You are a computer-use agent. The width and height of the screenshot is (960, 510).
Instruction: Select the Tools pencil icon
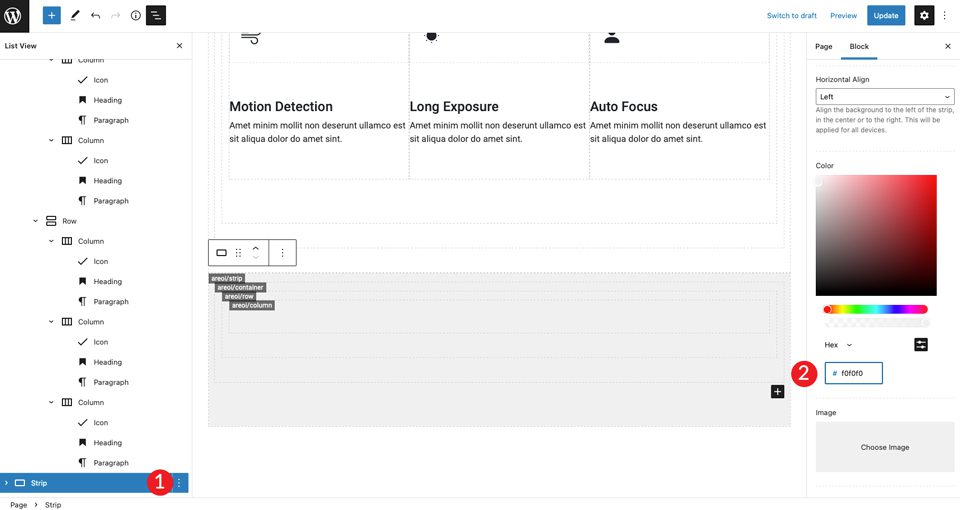(x=75, y=16)
